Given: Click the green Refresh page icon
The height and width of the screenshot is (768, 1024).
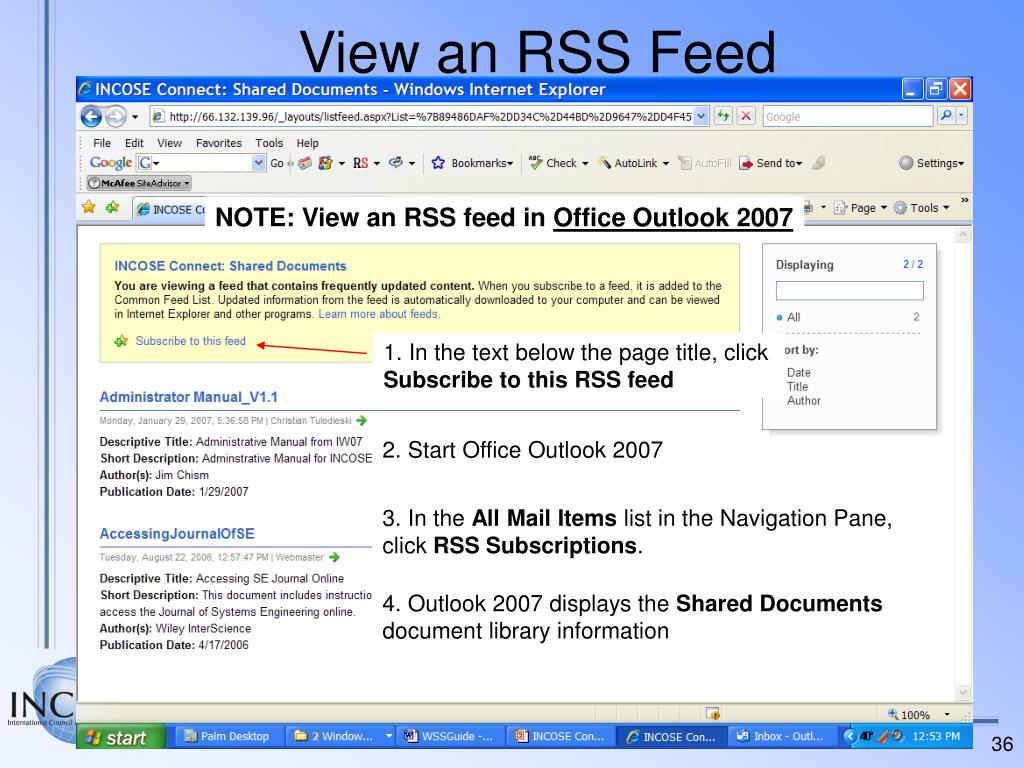Looking at the screenshot, I should [723, 116].
